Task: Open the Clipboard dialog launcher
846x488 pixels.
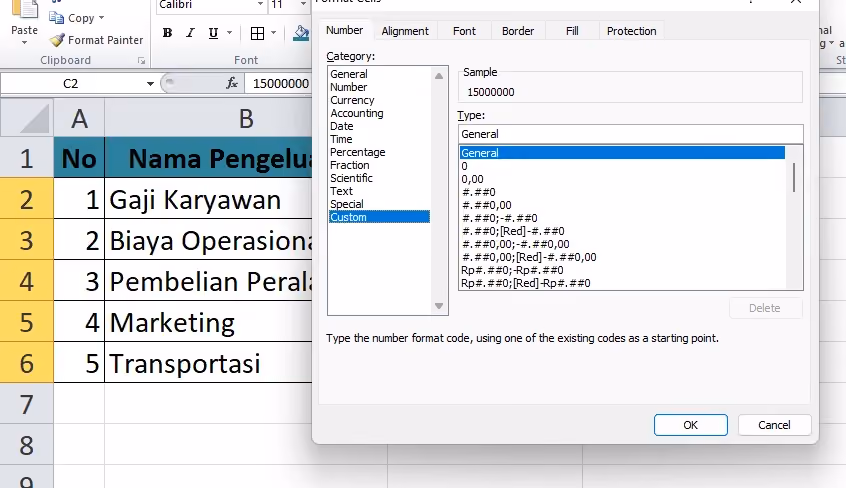Action: [141, 60]
